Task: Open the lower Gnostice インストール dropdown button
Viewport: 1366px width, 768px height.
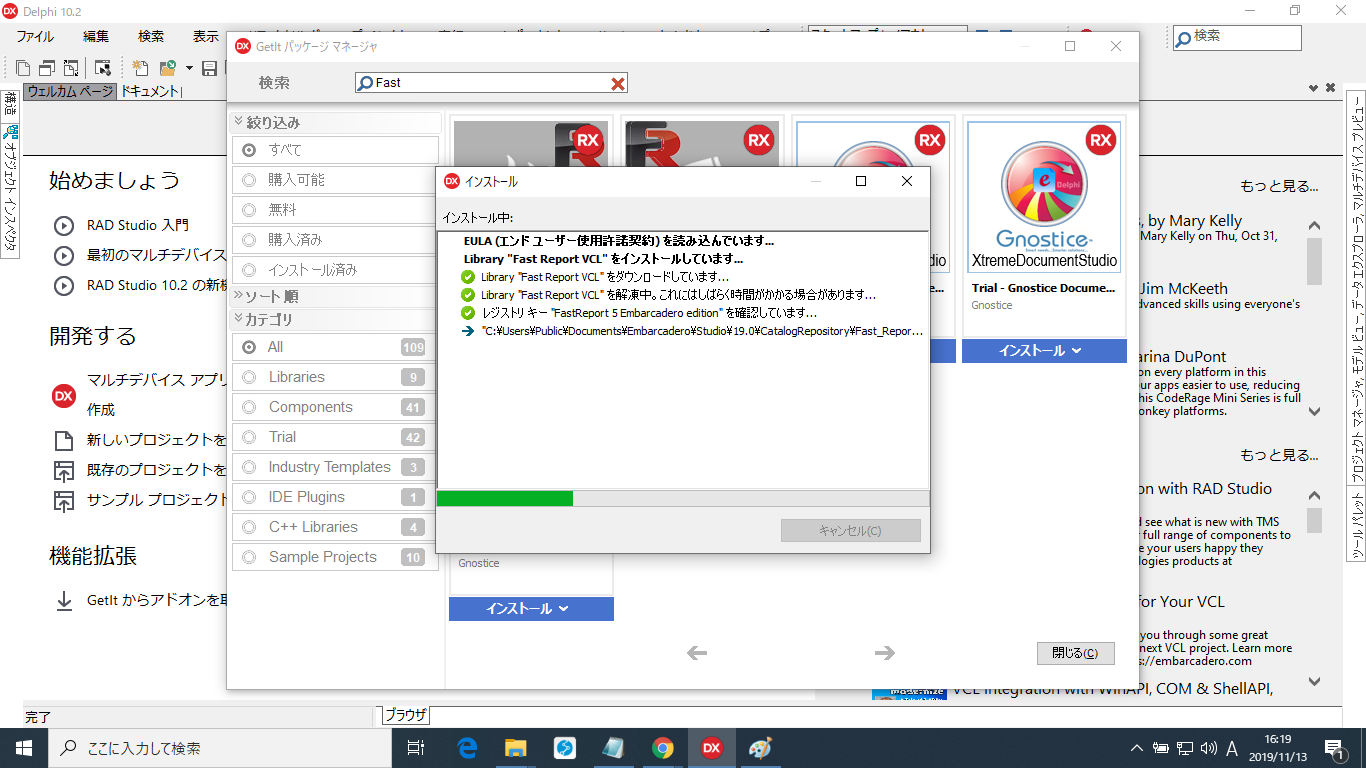Action: tap(531, 608)
